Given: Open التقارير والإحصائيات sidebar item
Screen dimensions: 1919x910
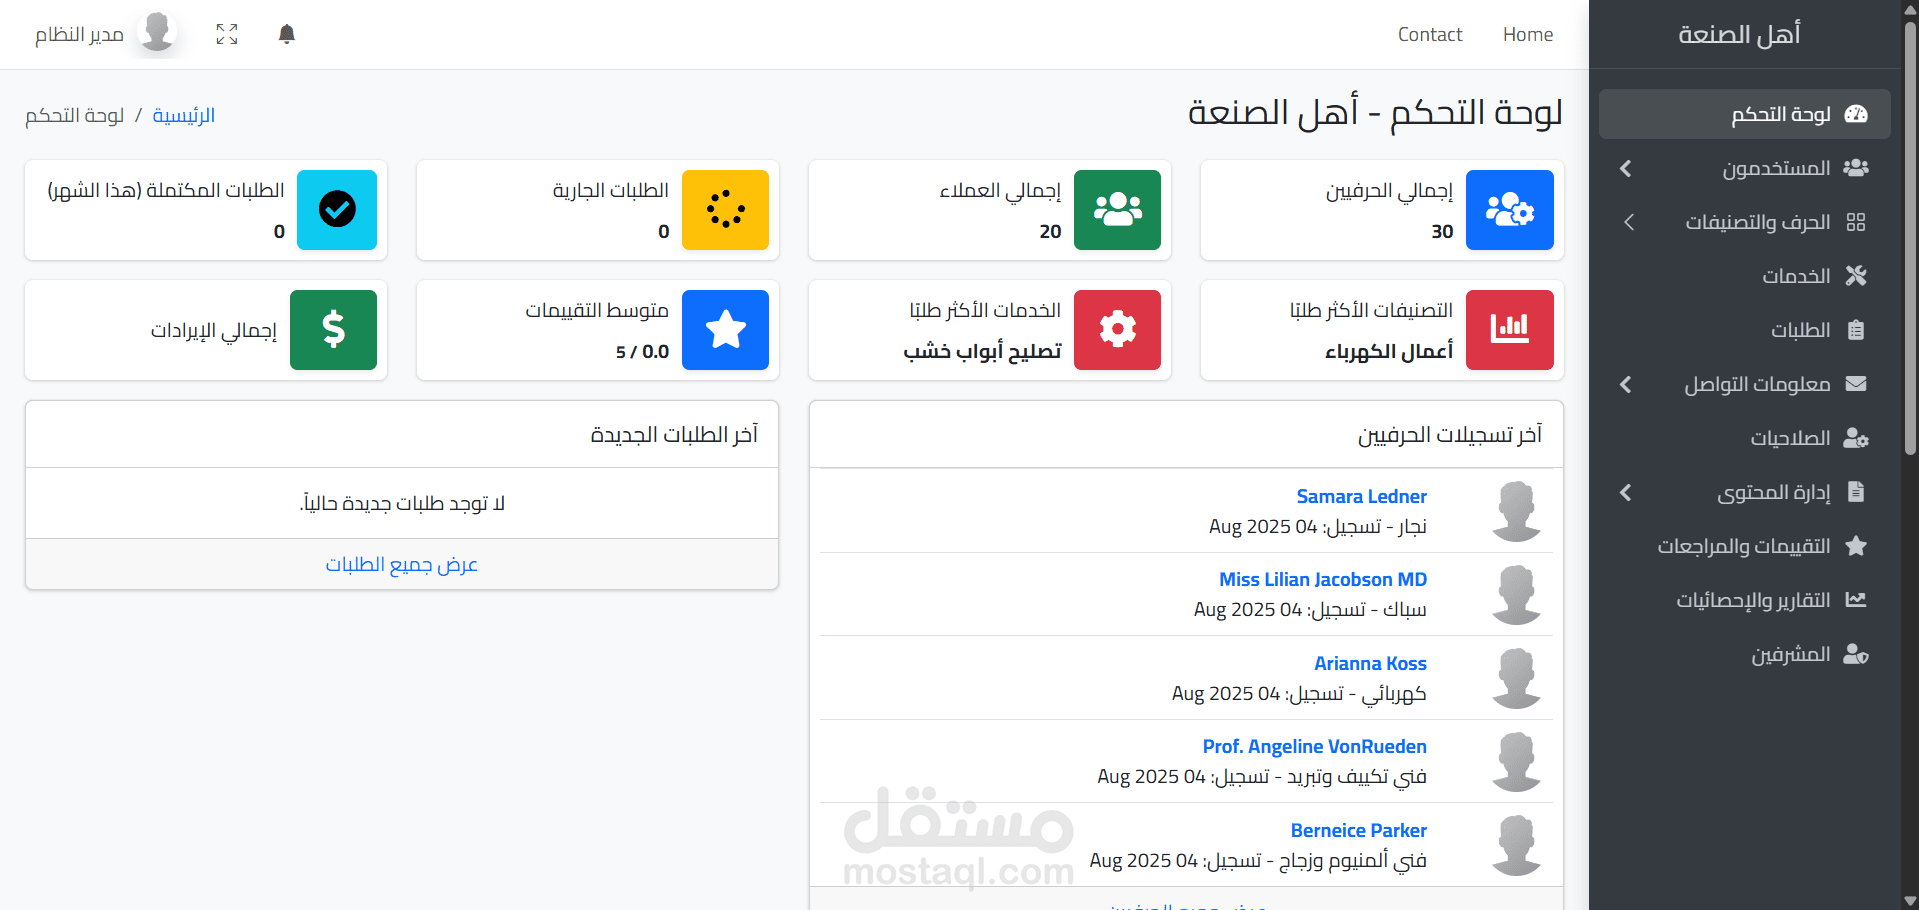Looking at the screenshot, I should pos(1745,600).
